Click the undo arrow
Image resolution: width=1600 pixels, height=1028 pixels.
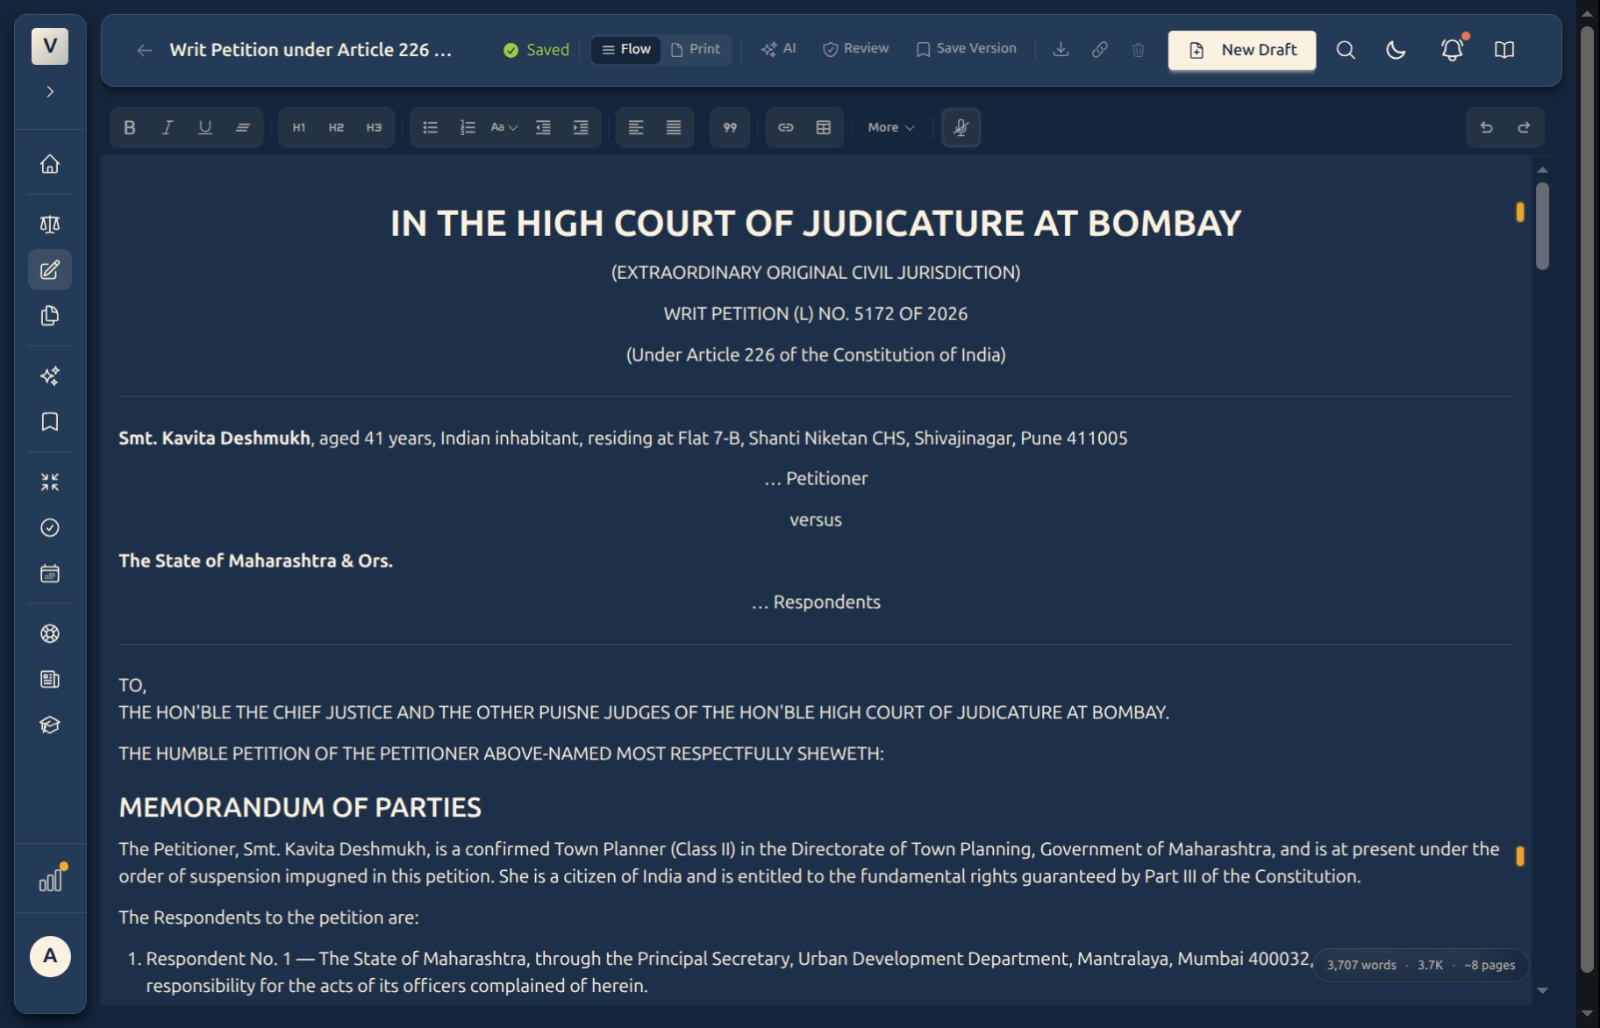click(x=1486, y=128)
